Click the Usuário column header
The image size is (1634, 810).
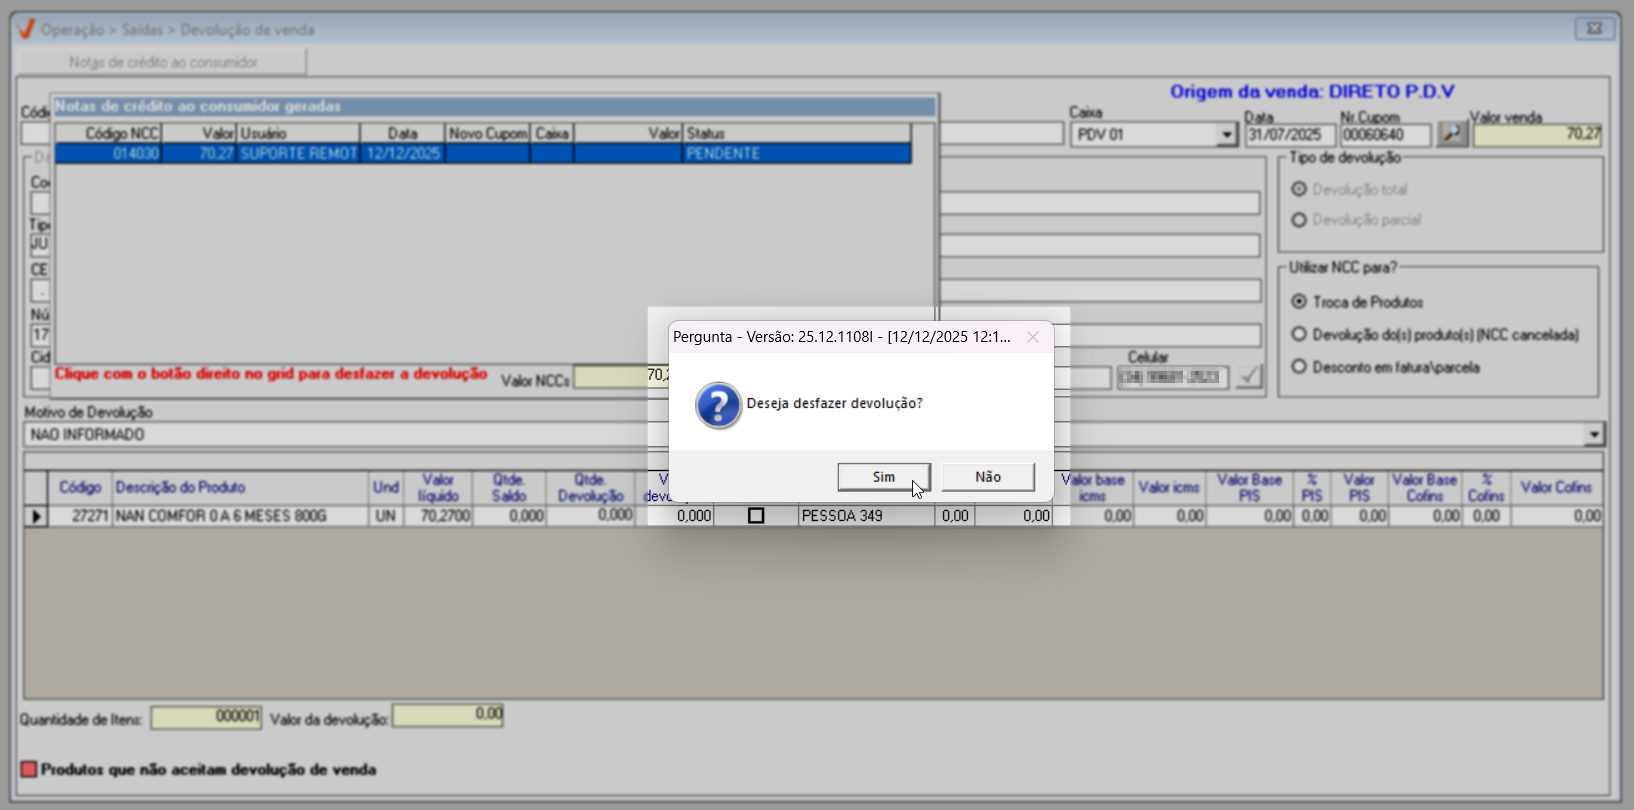tap(298, 133)
